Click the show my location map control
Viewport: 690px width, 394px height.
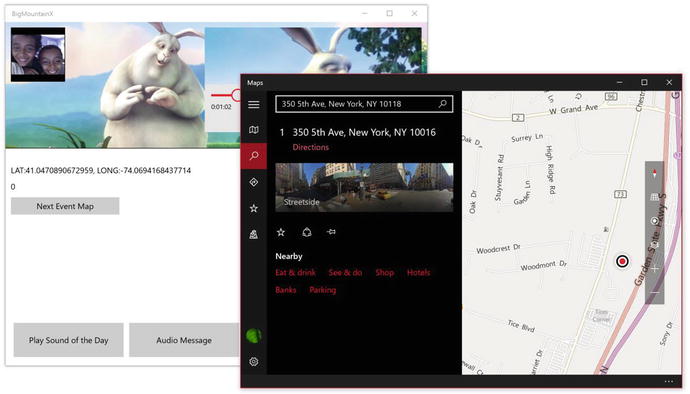pyautogui.click(x=654, y=221)
